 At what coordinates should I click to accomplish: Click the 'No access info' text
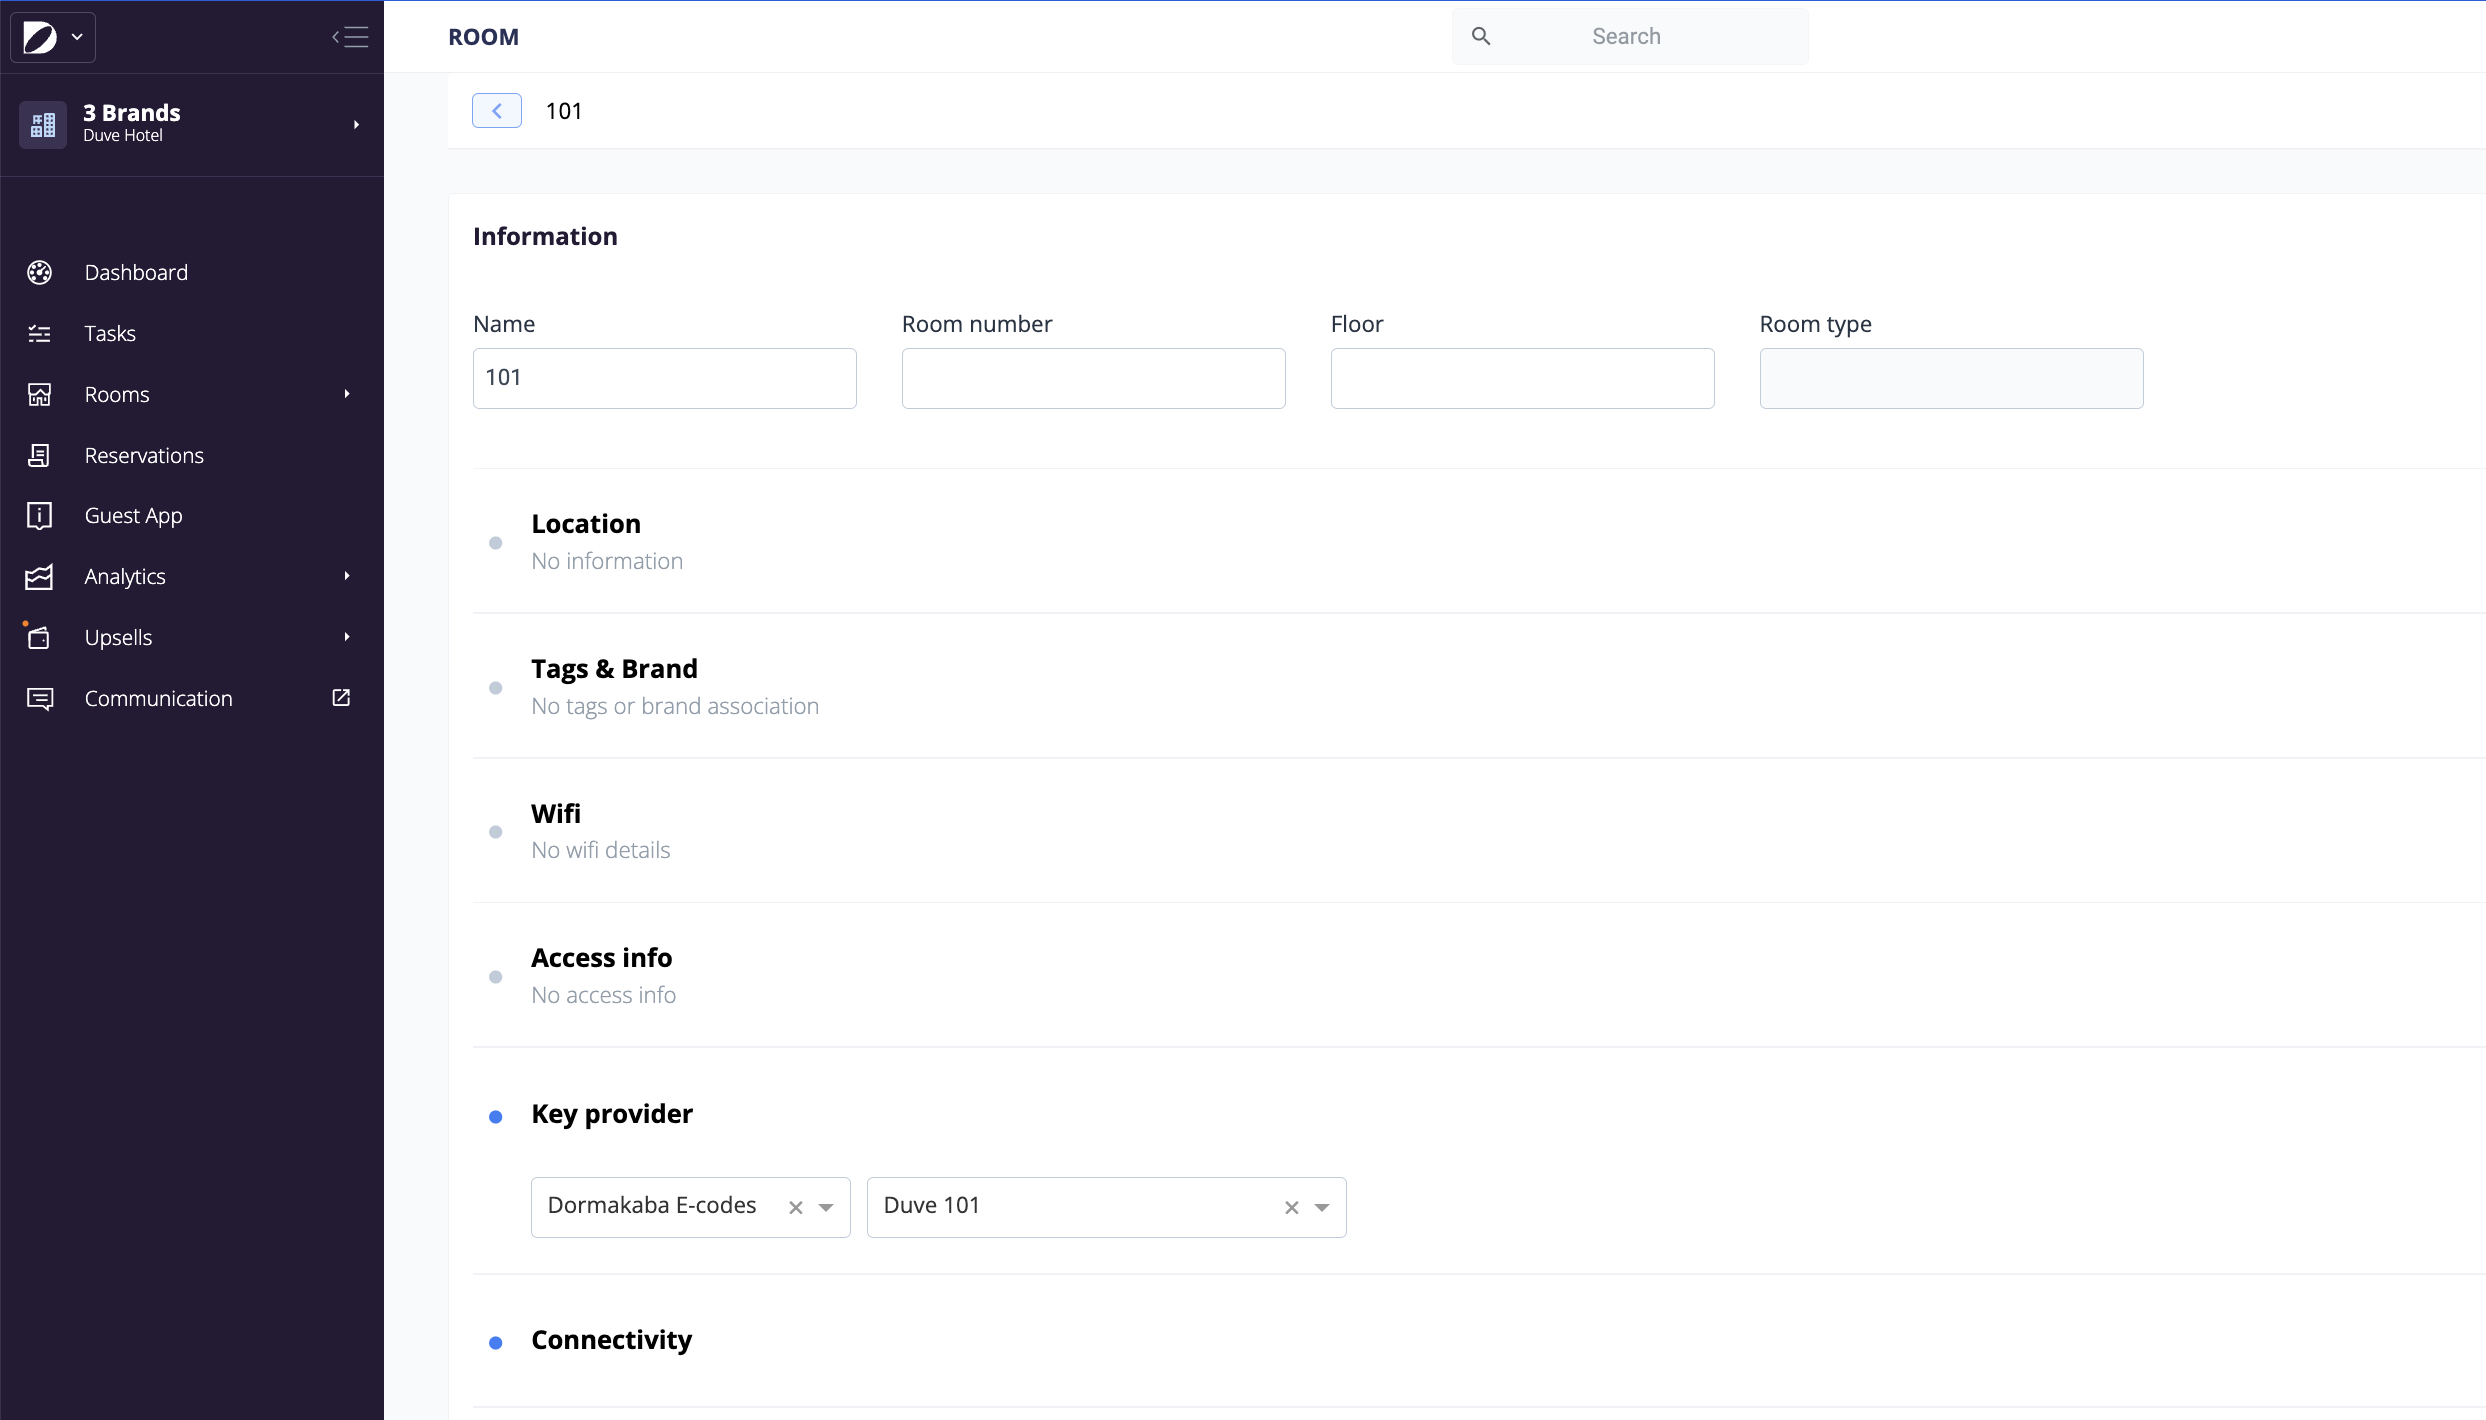coord(603,995)
